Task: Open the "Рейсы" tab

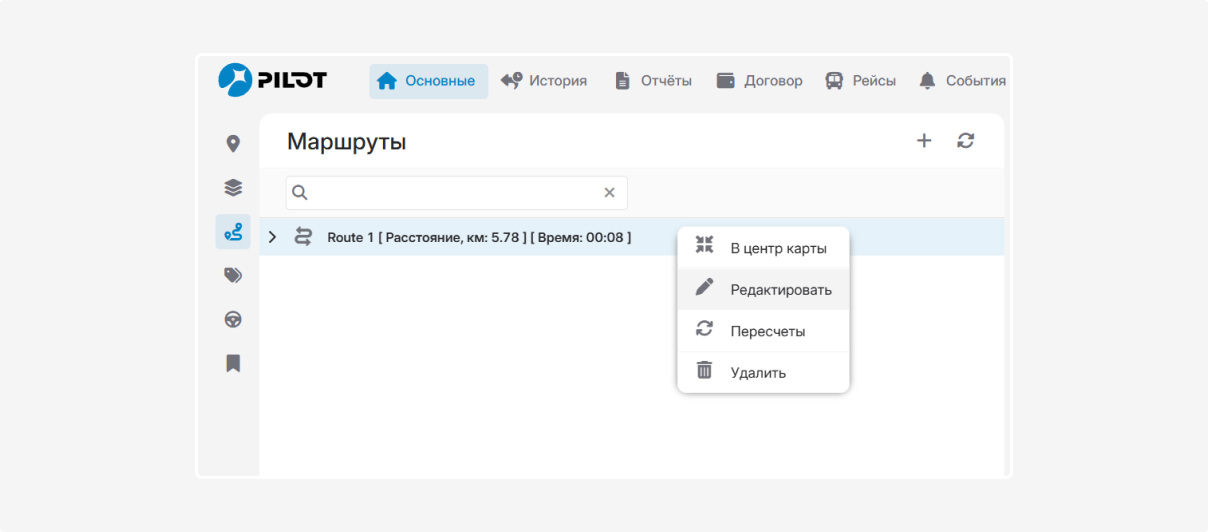Action: pos(860,81)
